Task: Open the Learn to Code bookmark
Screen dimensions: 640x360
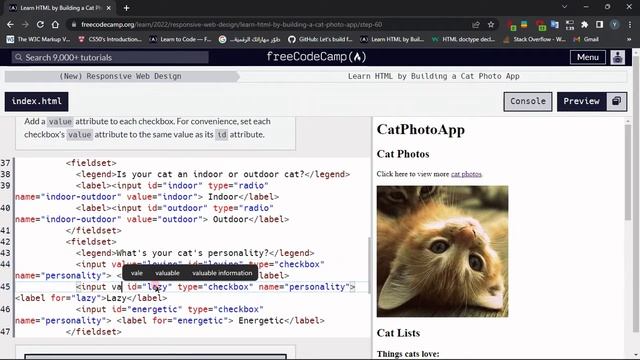Action: click(x=180, y=39)
